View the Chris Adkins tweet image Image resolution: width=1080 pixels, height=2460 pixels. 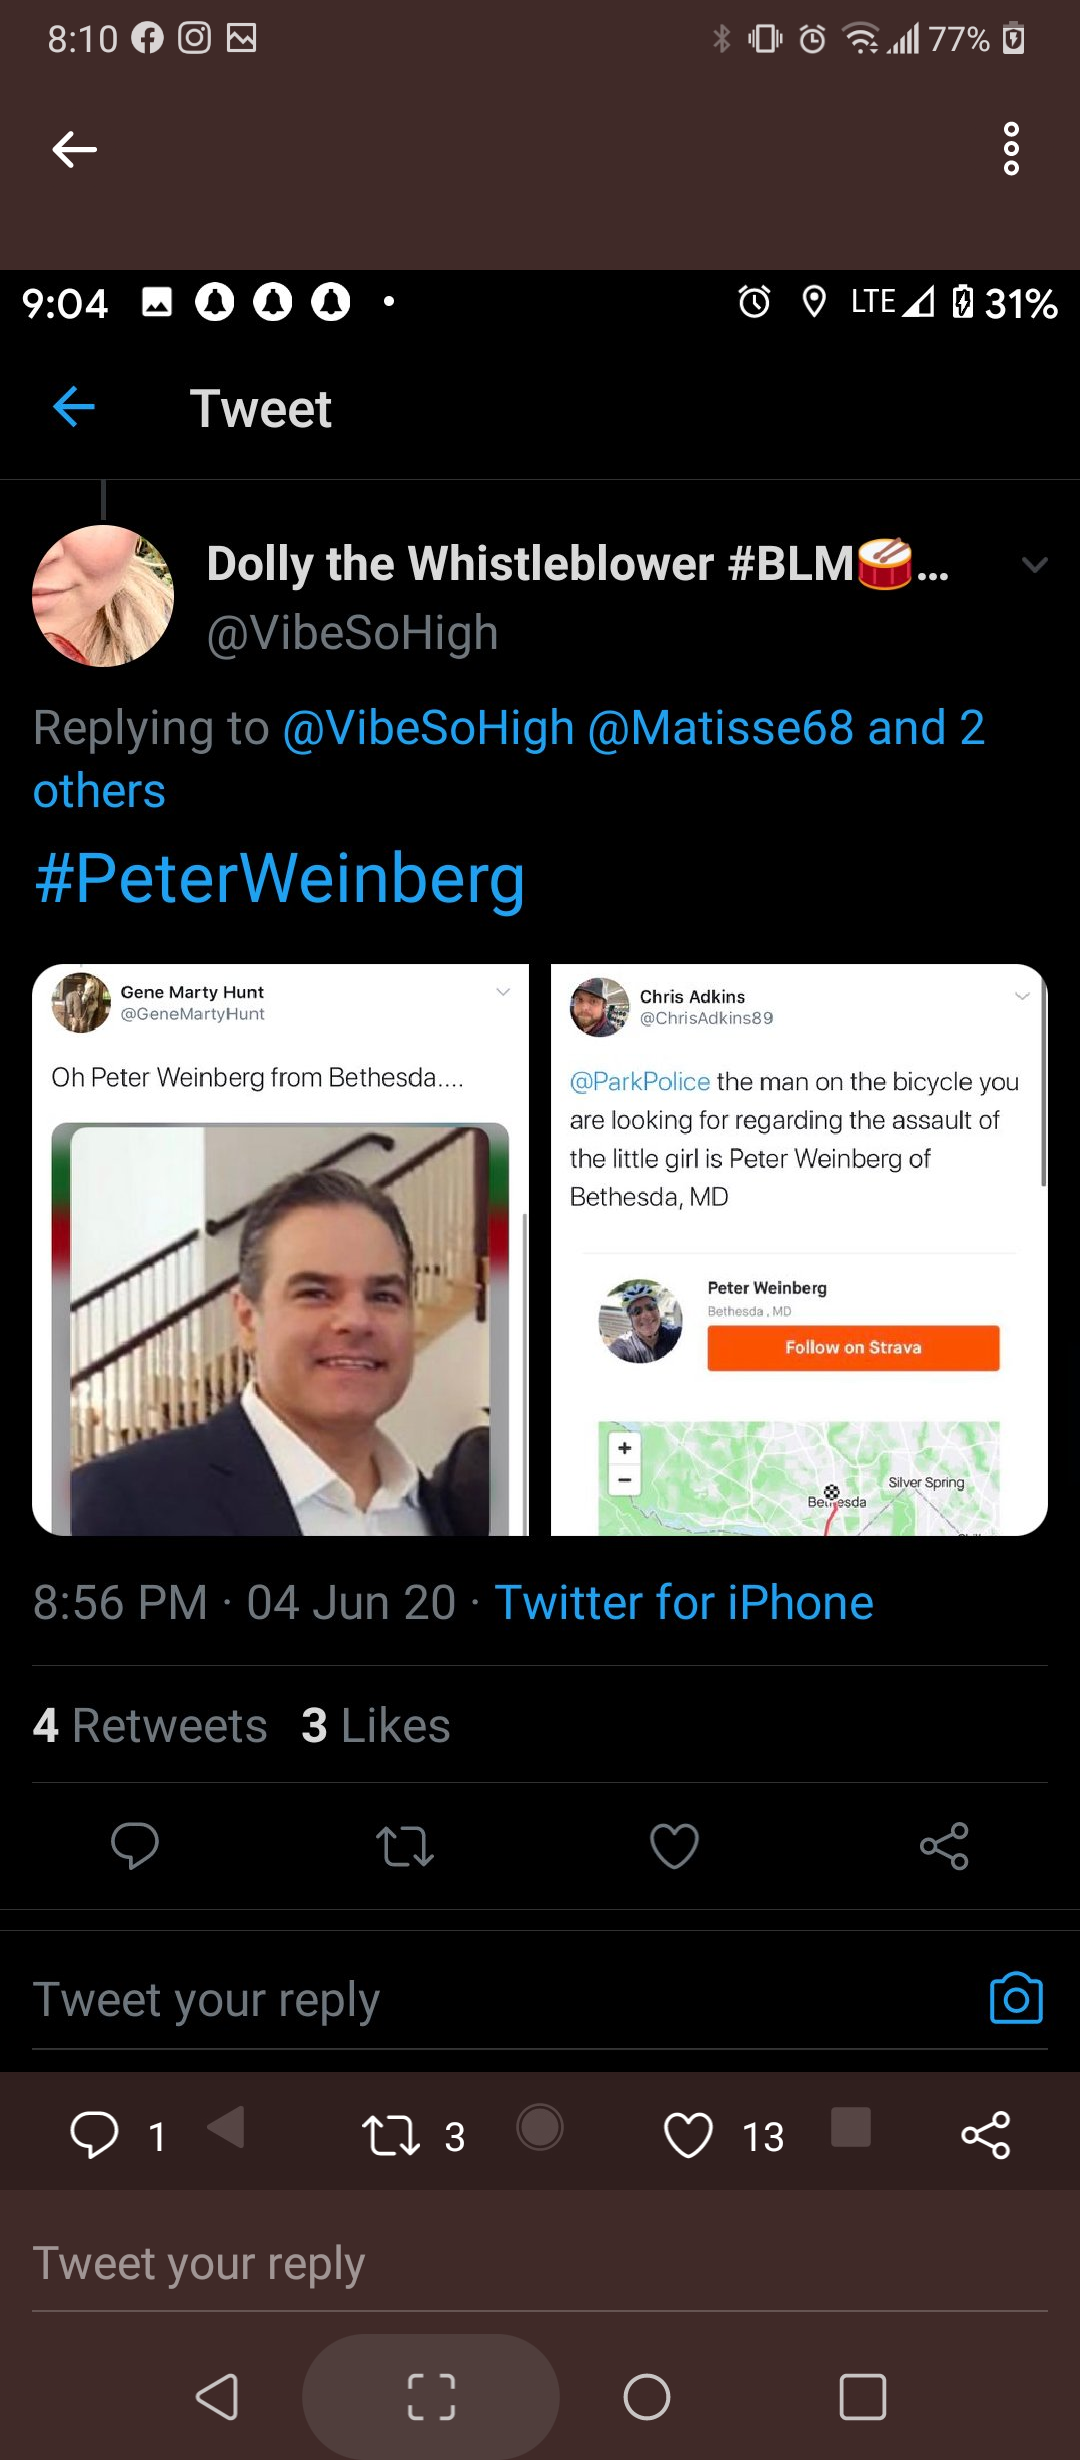point(799,1250)
